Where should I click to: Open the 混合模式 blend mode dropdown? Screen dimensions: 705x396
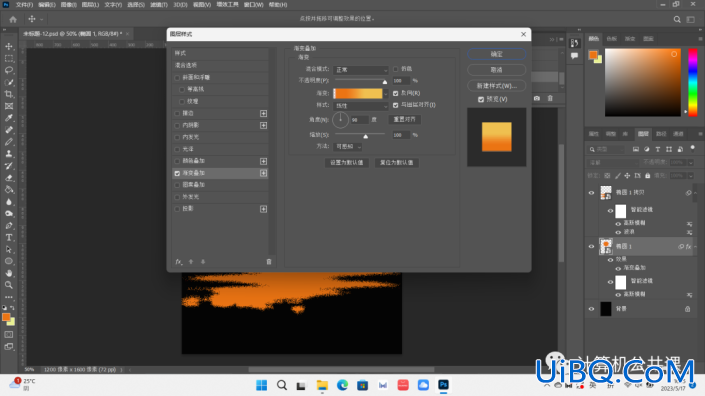pyautogui.click(x=361, y=70)
